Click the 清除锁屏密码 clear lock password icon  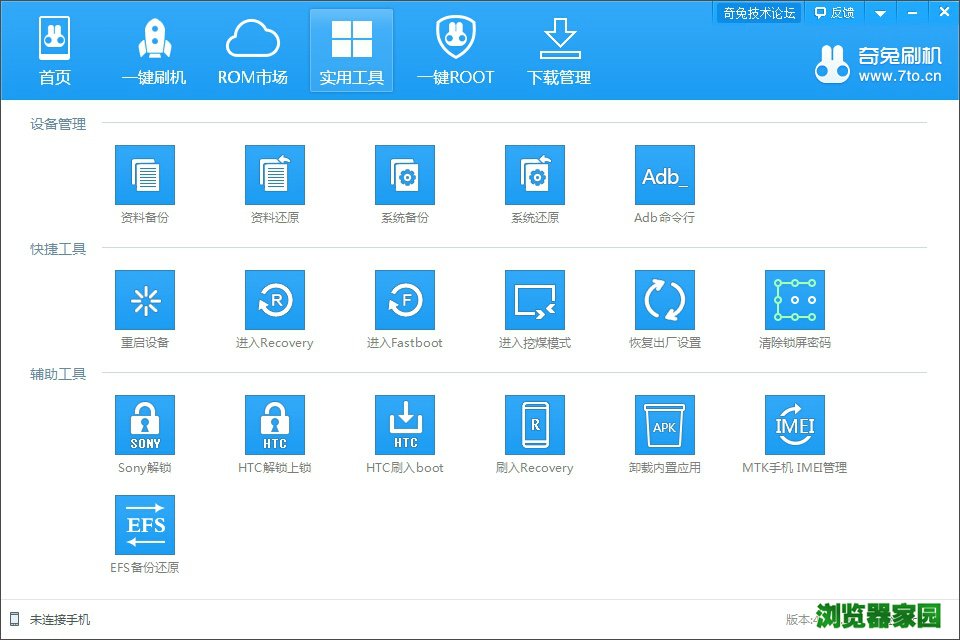tap(795, 300)
